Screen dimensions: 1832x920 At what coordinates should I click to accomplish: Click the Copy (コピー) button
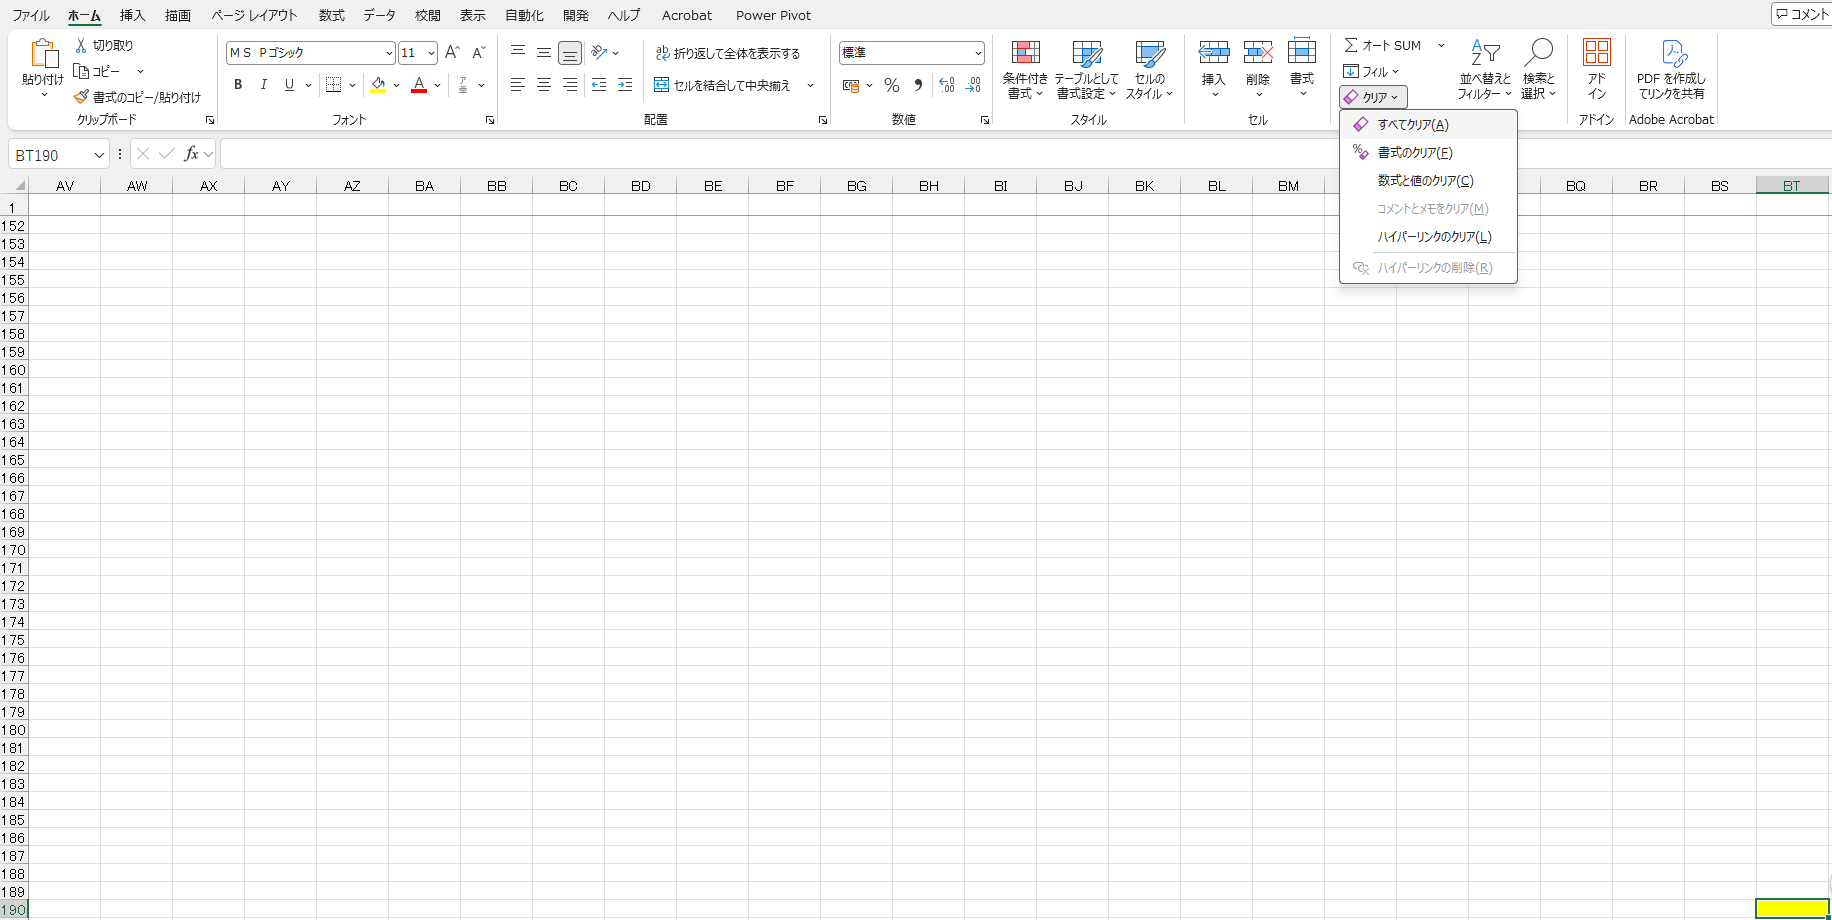97,71
